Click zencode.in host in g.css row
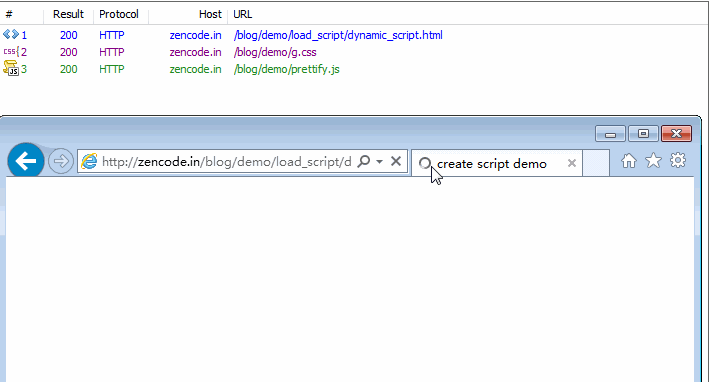The width and height of the screenshot is (709, 382). (195, 52)
